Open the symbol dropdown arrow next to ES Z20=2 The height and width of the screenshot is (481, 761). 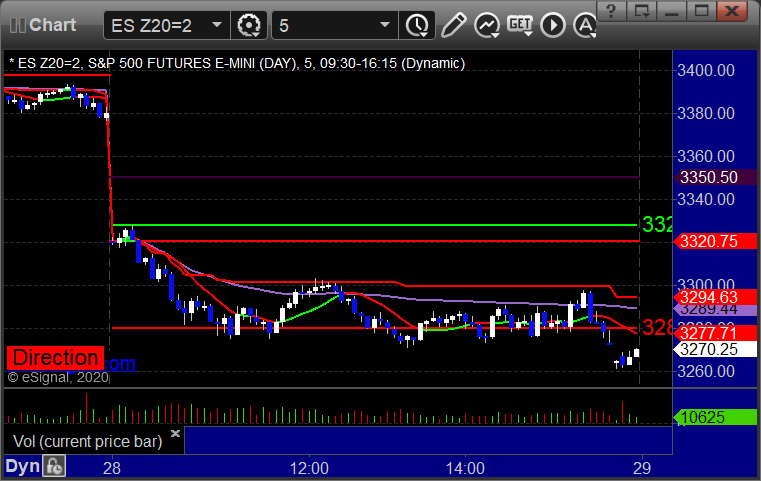(217, 25)
